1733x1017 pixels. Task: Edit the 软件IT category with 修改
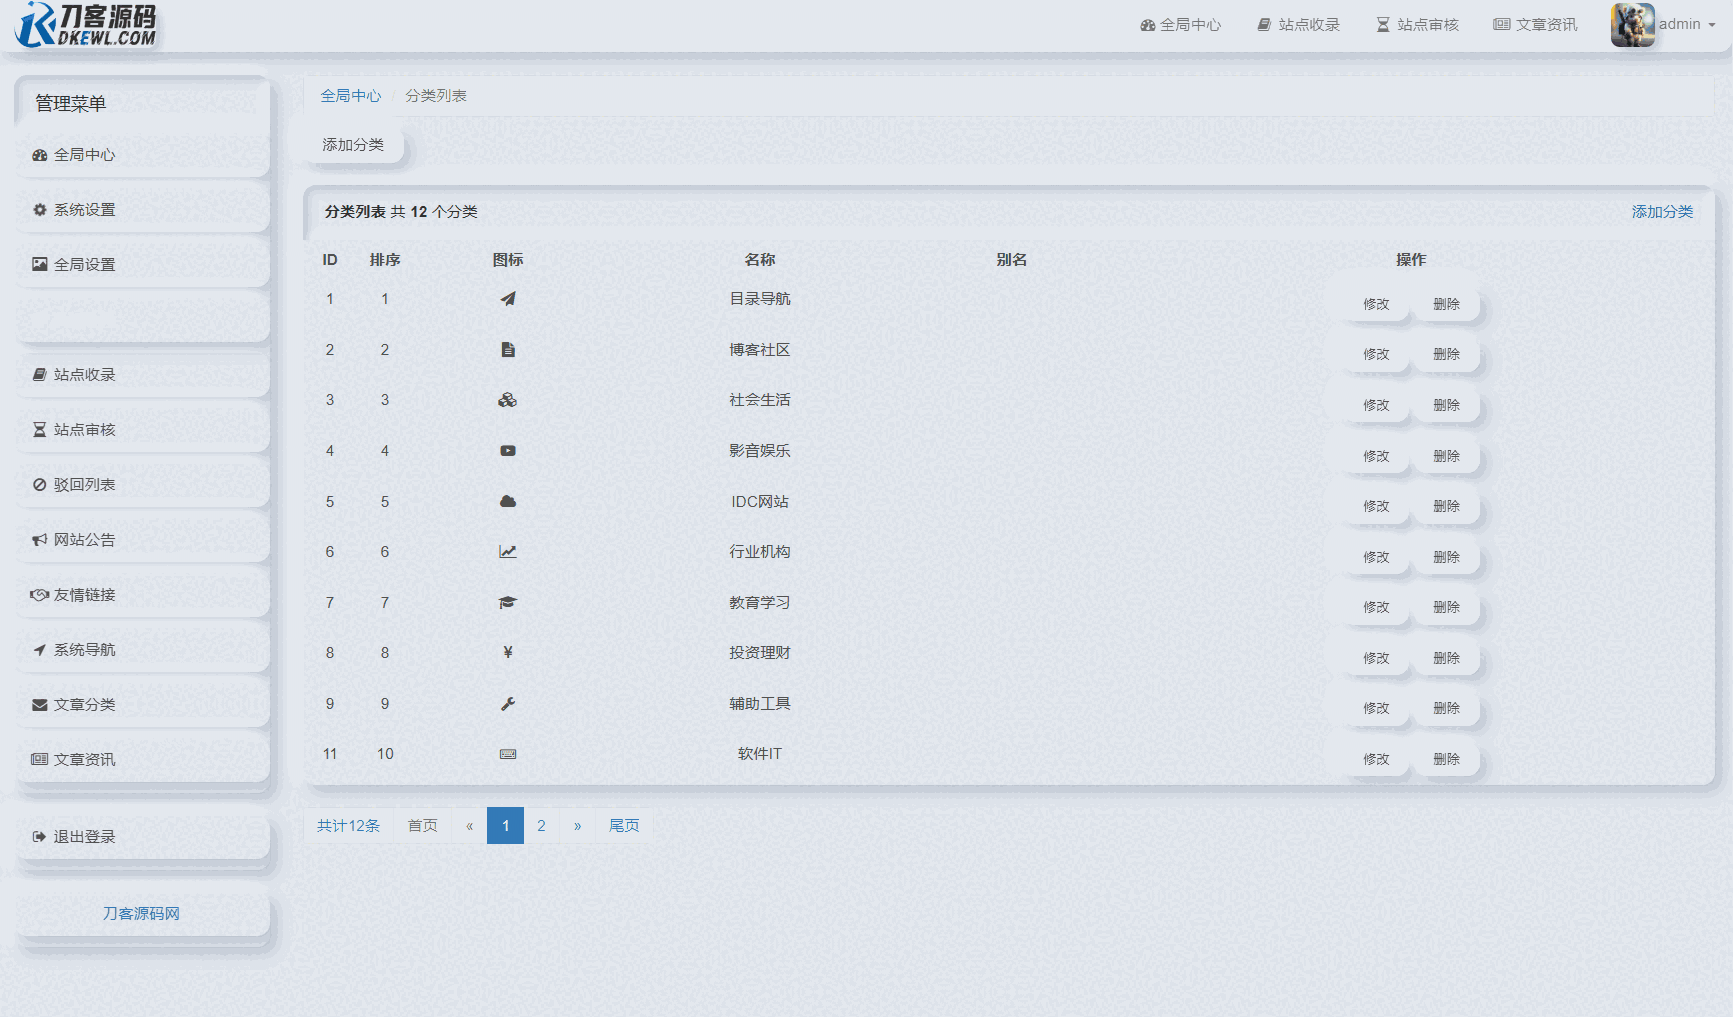tap(1376, 759)
